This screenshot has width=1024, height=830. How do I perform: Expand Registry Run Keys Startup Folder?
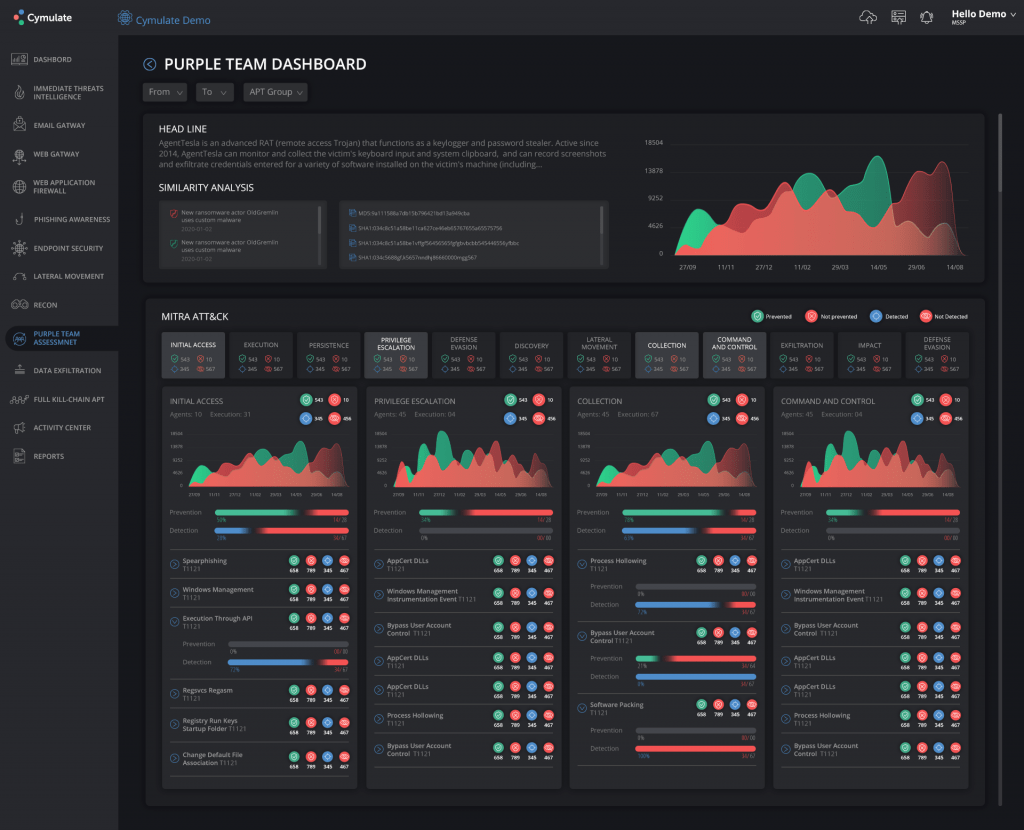point(174,724)
